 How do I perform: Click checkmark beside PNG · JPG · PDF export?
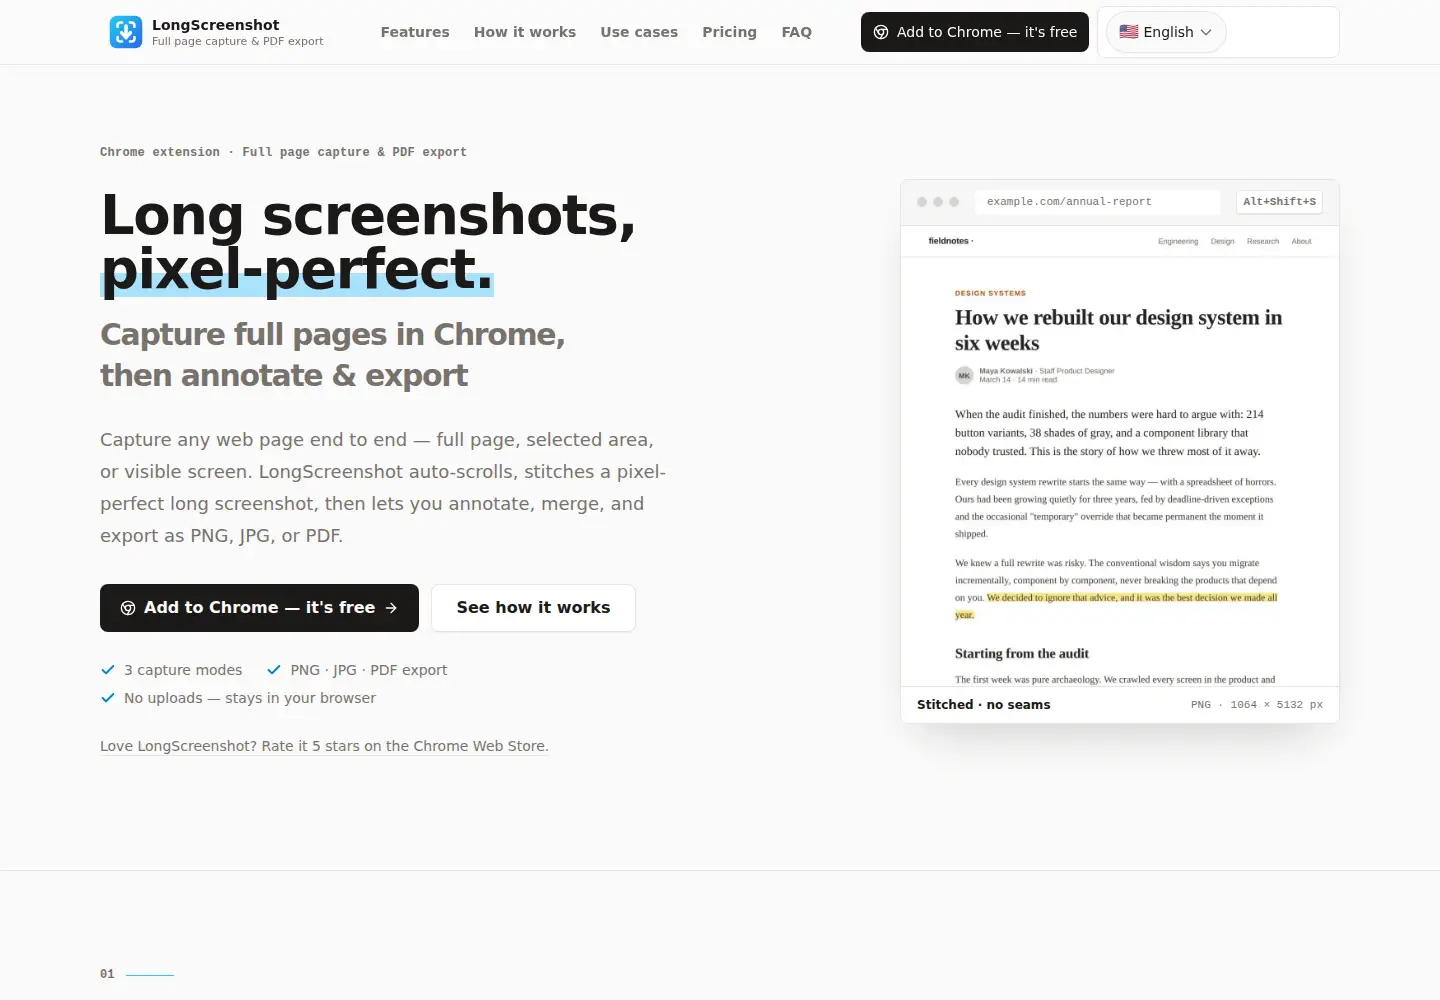point(274,670)
